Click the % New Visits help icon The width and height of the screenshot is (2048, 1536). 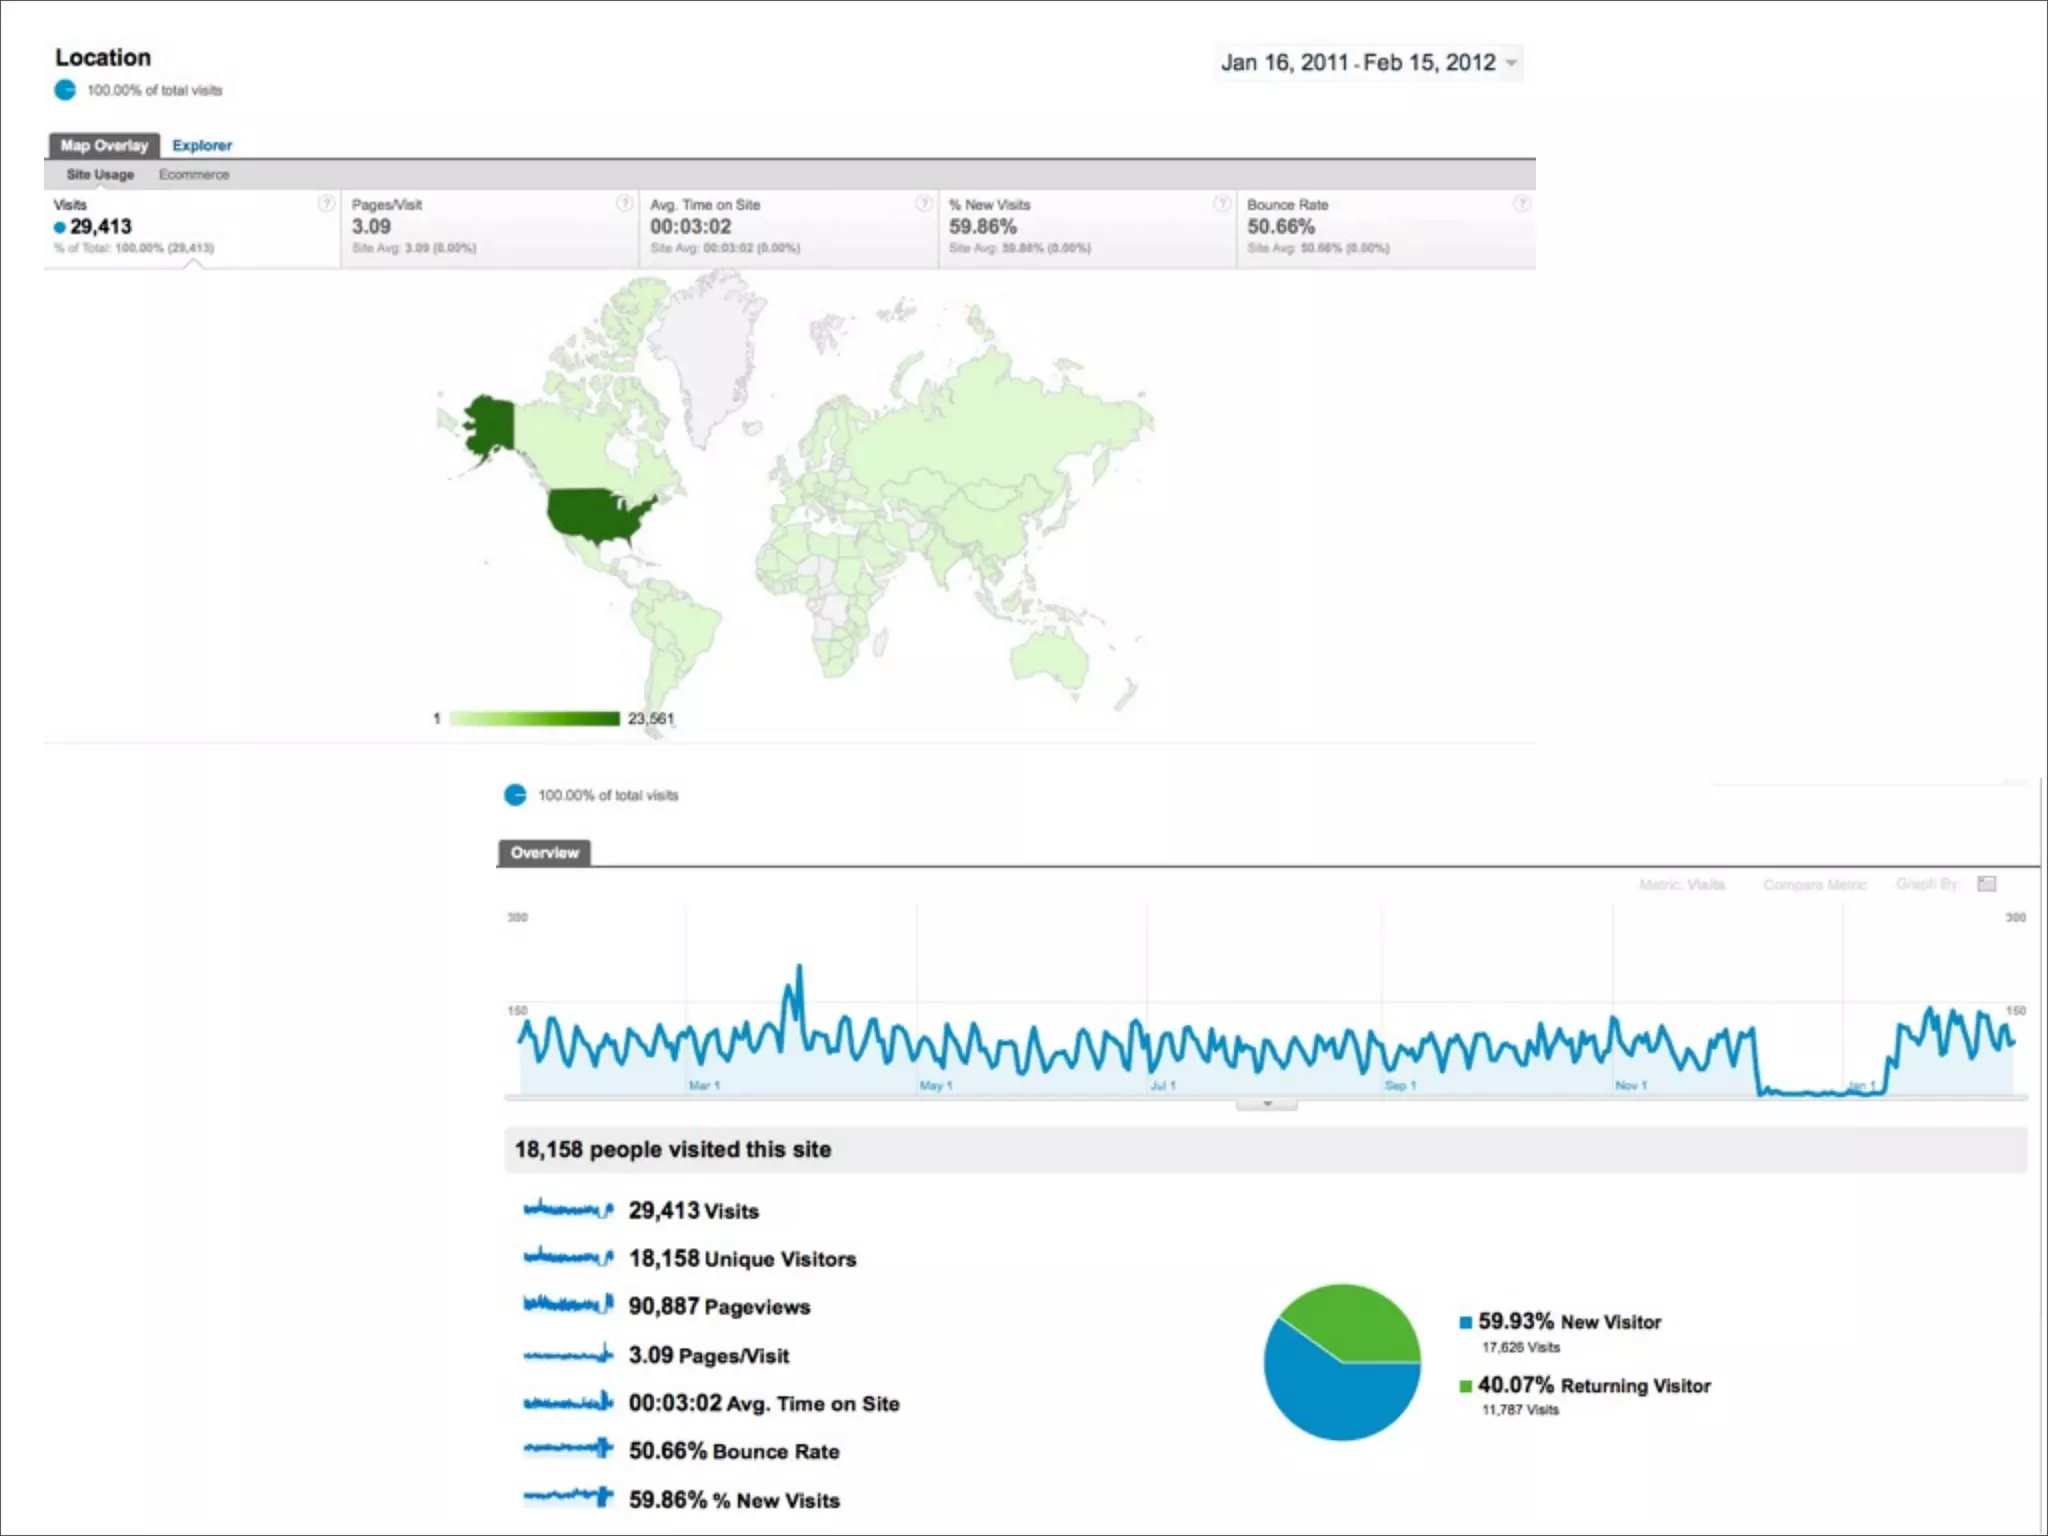coord(1222,204)
